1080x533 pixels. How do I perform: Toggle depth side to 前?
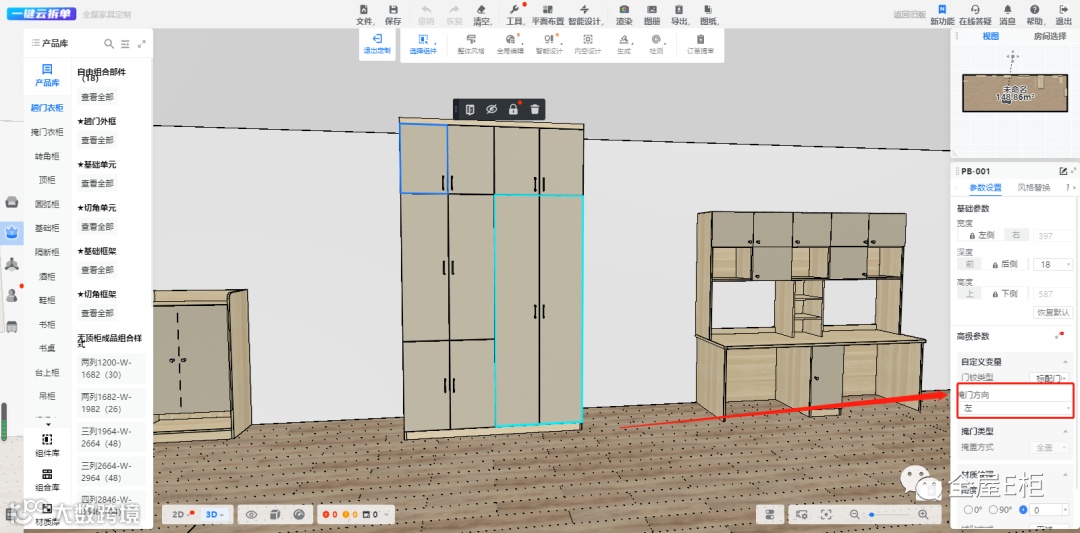[968, 264]
